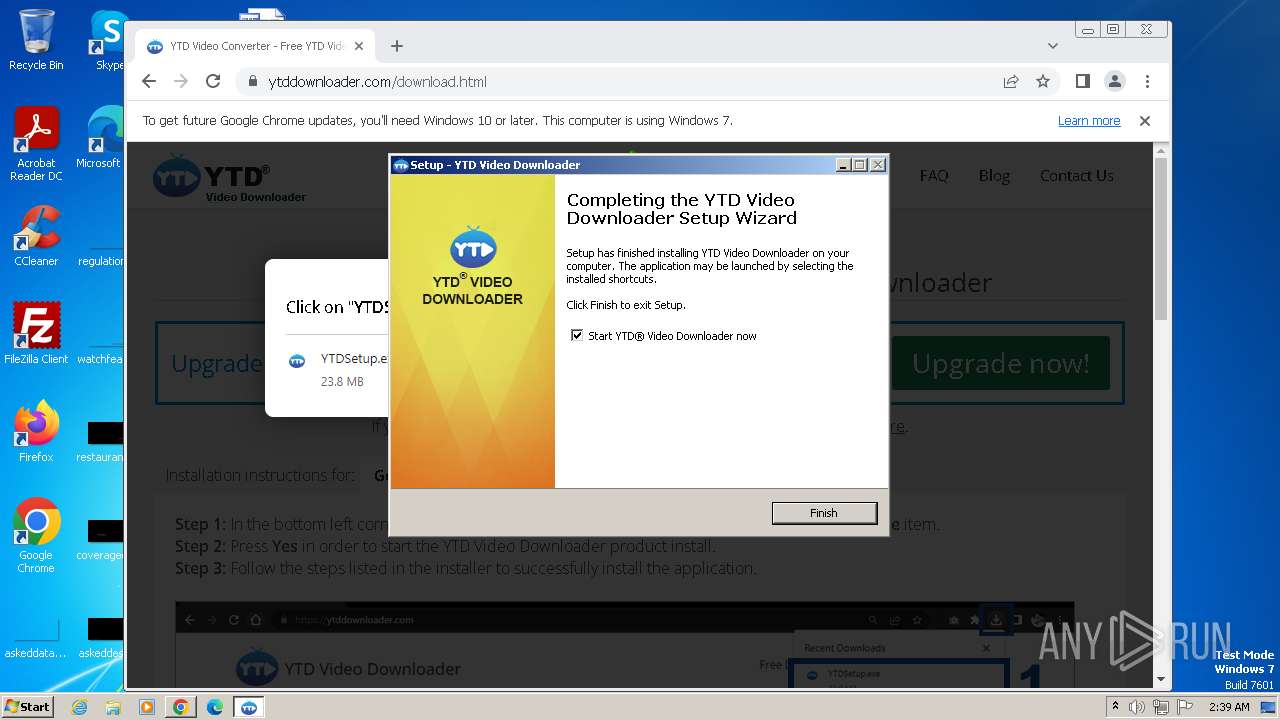Open a new tab with the plus button
1280x720 pixels.
[397, 46]
